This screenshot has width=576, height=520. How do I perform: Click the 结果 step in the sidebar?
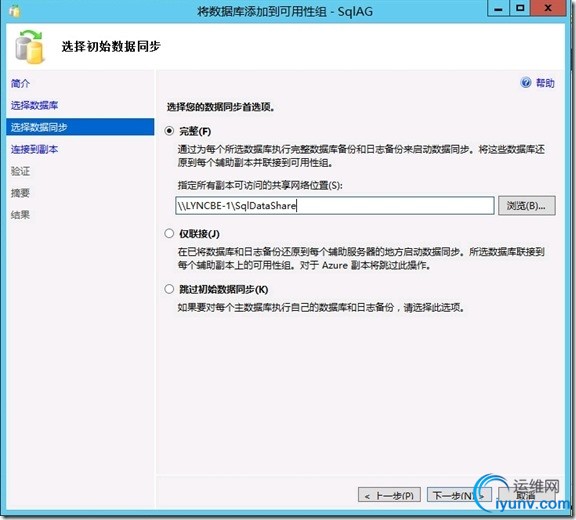(x=20, y=214)
